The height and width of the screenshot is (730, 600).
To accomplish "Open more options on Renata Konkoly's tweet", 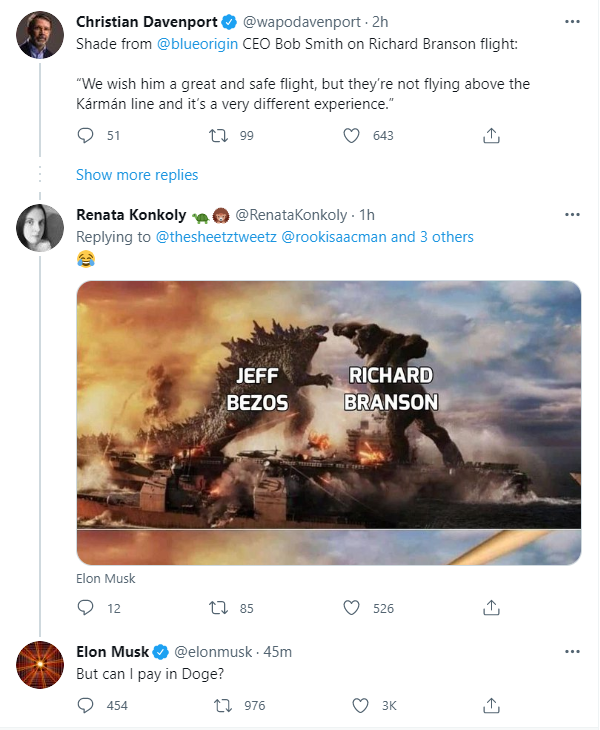I will pos(571,214).
